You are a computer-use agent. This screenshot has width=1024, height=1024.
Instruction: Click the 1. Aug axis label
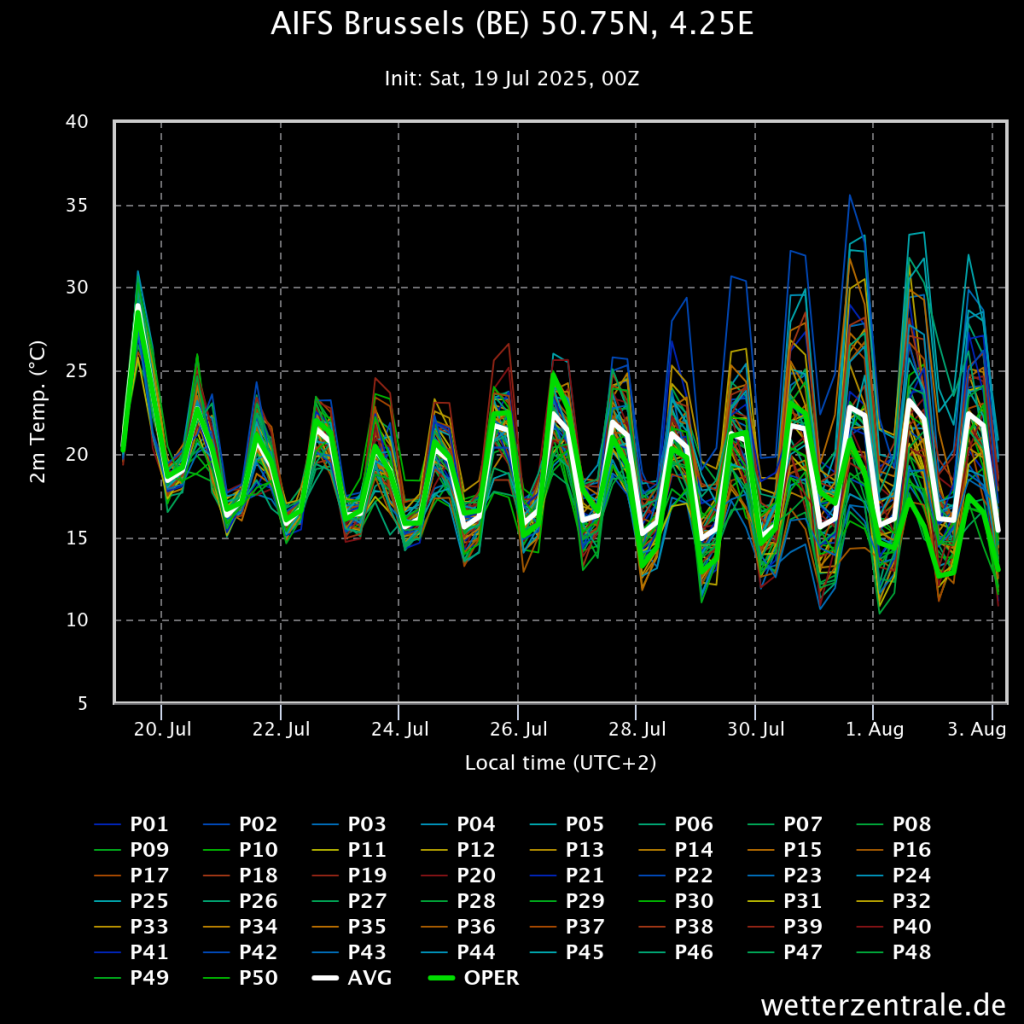click(874, 729)
